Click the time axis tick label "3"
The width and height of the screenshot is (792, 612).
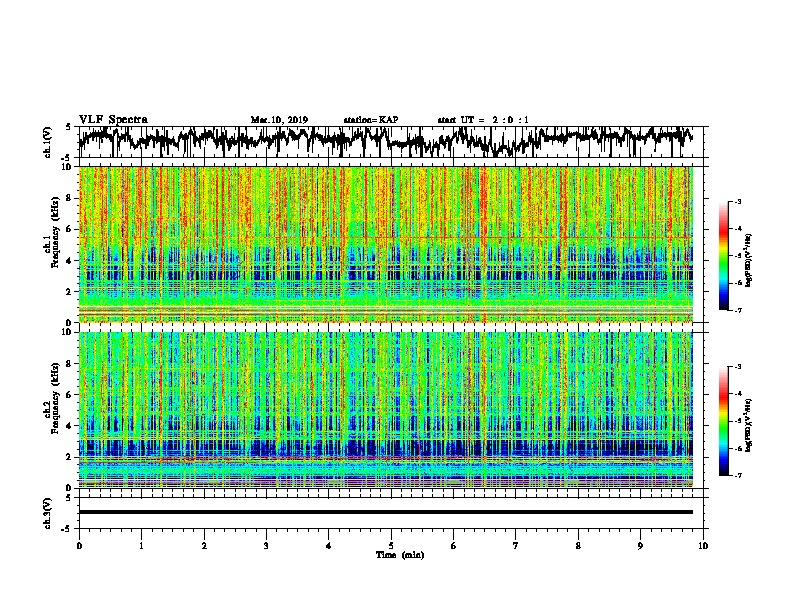click(266, 545)
